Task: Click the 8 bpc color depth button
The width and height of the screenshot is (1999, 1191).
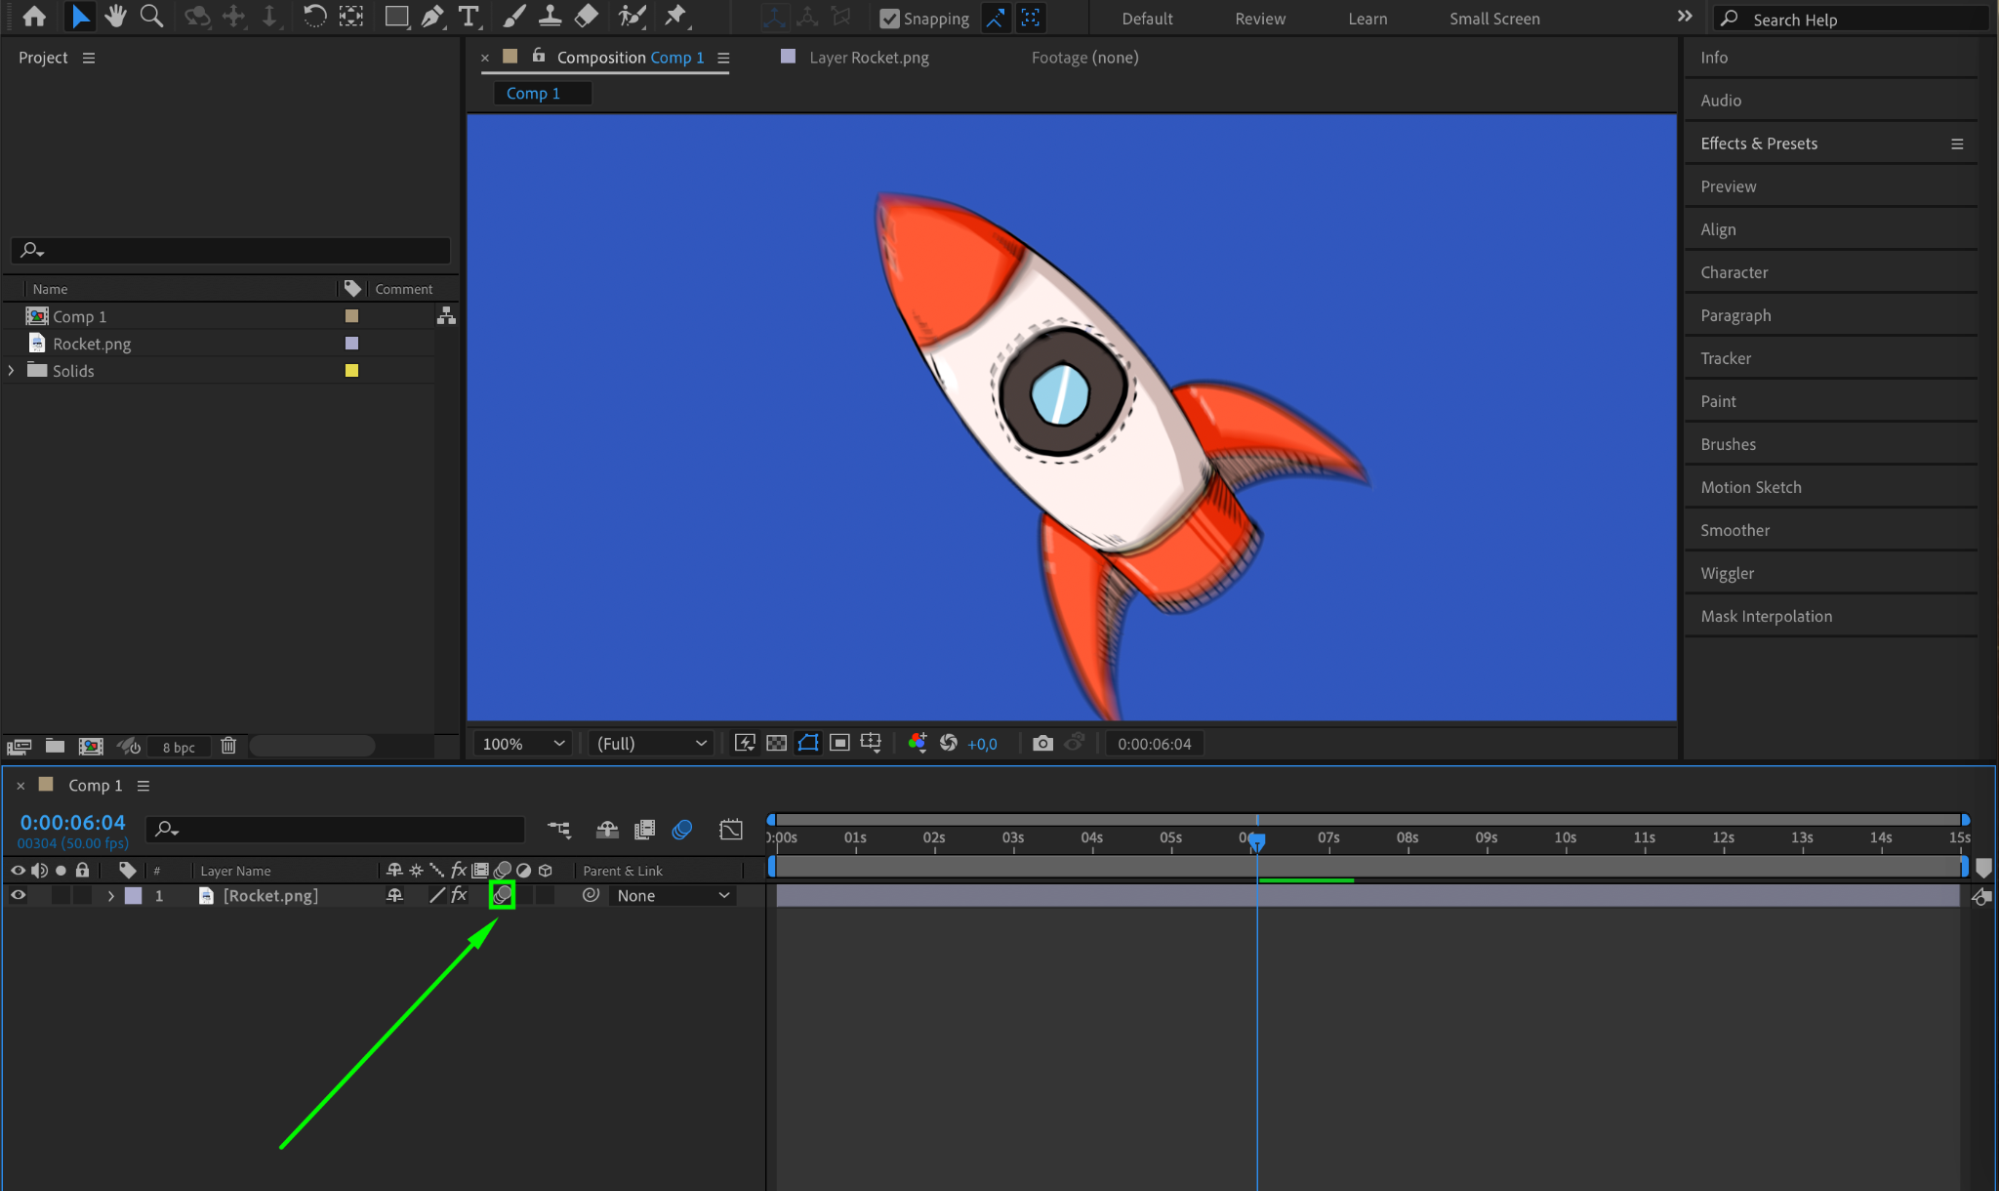Action: [178, 747]
